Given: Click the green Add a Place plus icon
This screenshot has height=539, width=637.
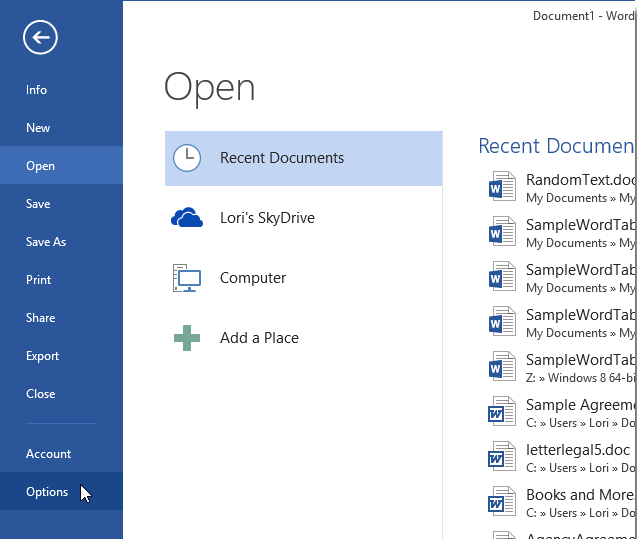Looking at the screenshot, I should 187,338.
